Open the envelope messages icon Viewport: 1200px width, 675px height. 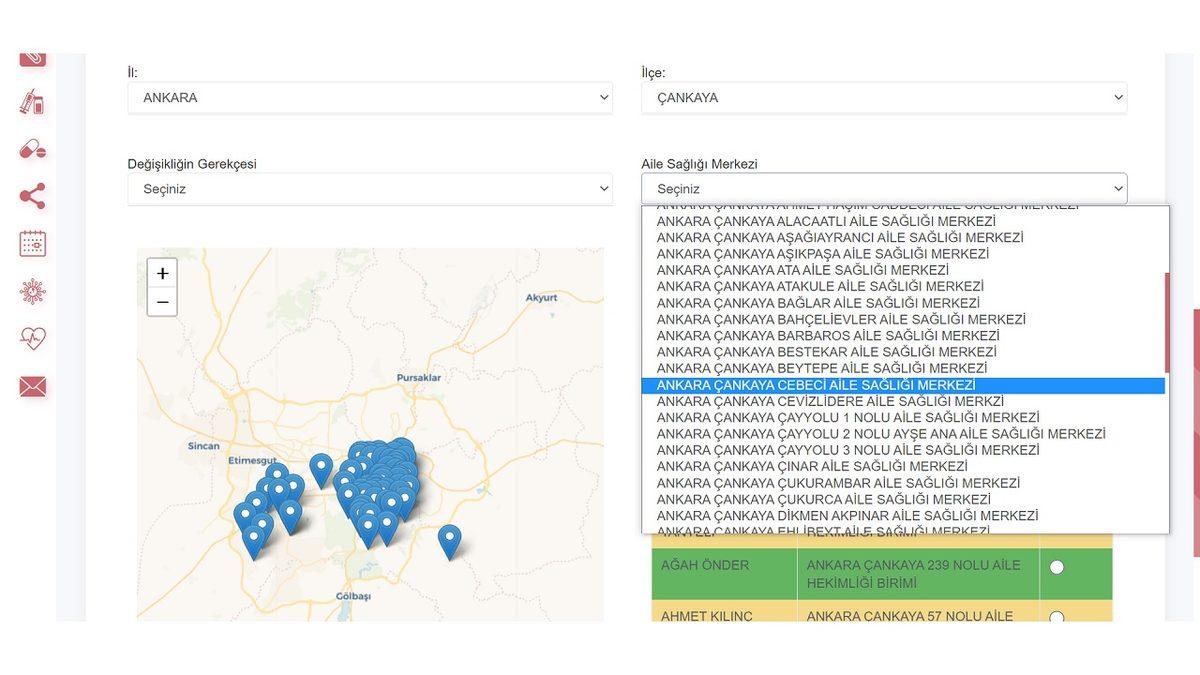[32, 386]
